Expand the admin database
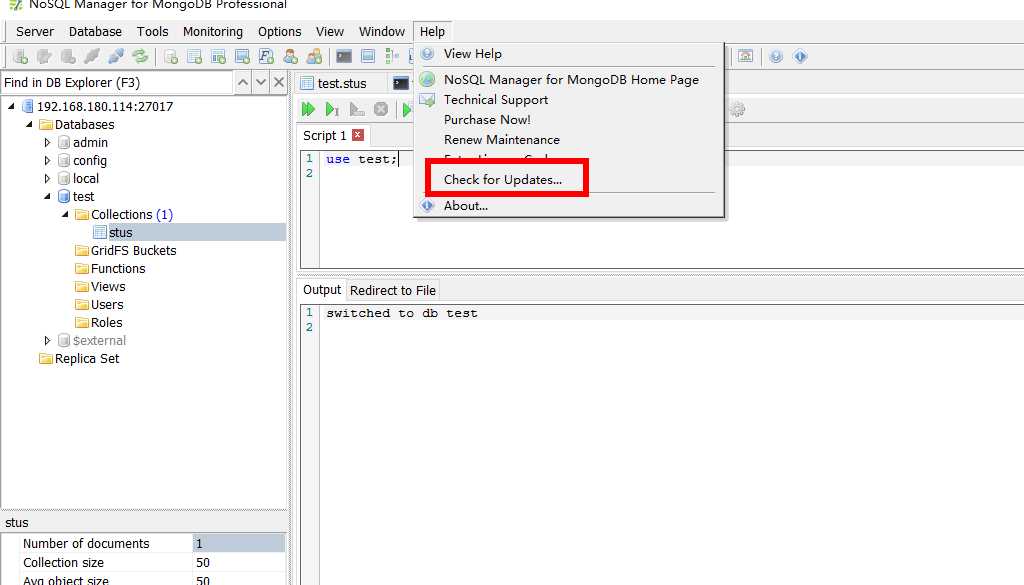Viewport: 1024px width, 585px height. [47, 142]
